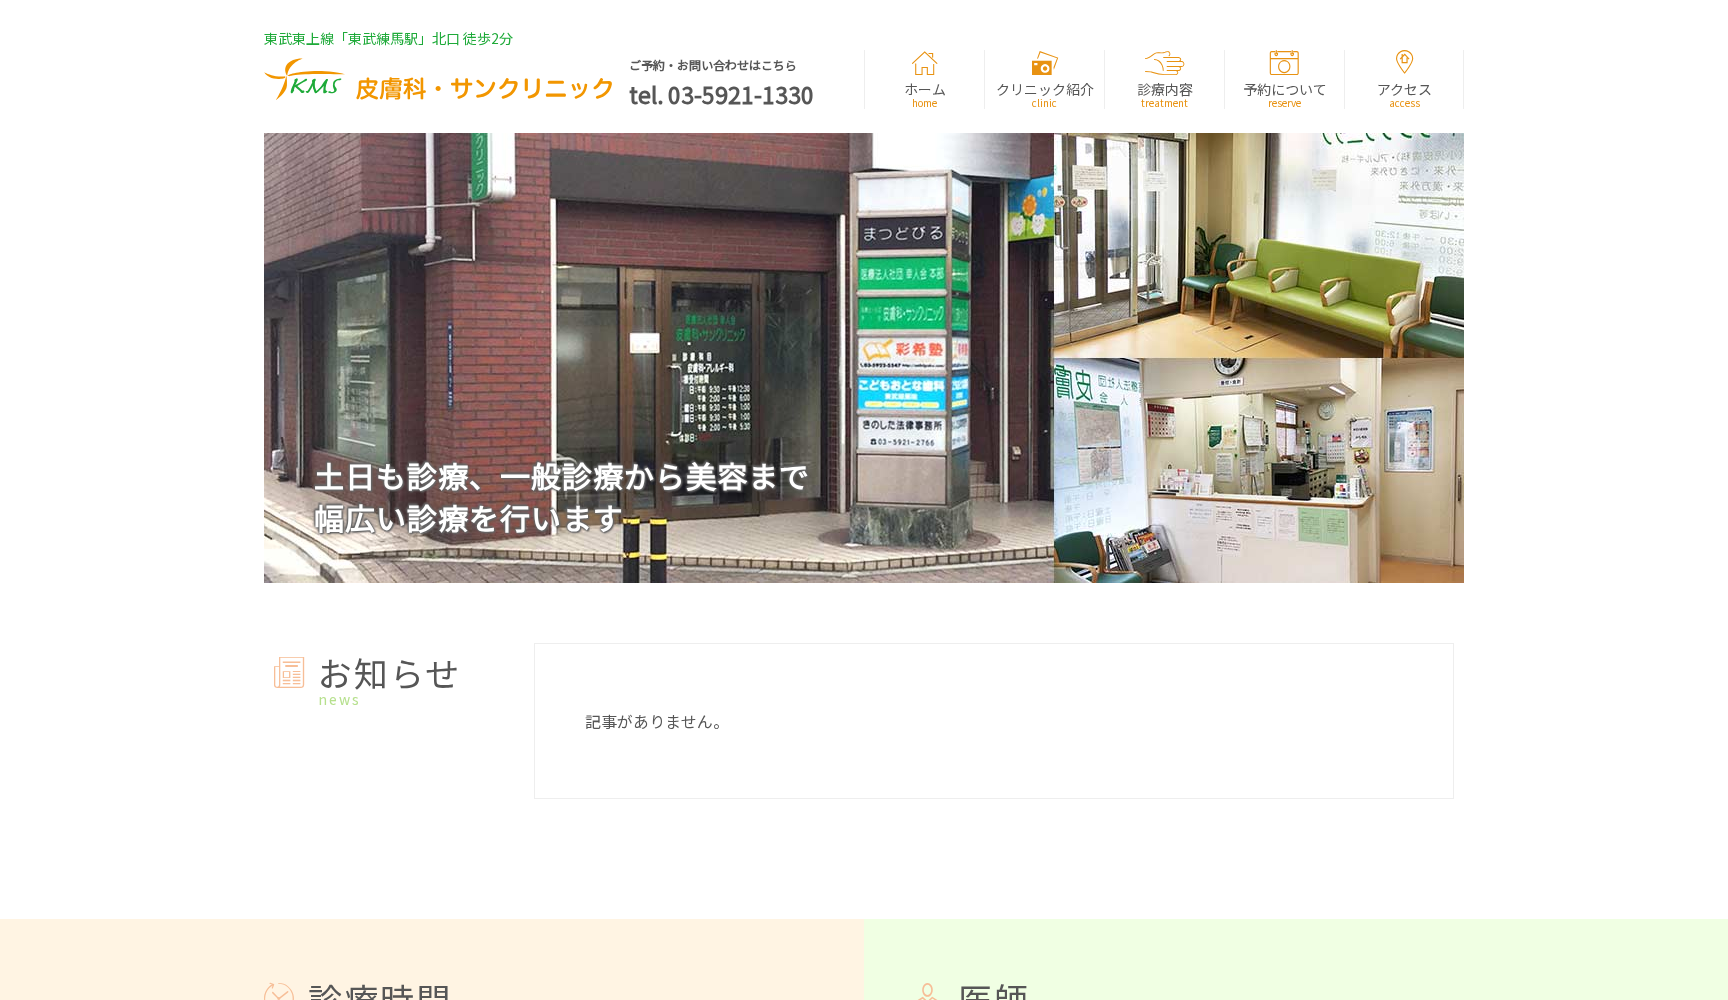Image resolution: width=1728 pixels, height=1000 pixels.
Task: Click the 記事がありません news box
Action: (x=993, y=720)
